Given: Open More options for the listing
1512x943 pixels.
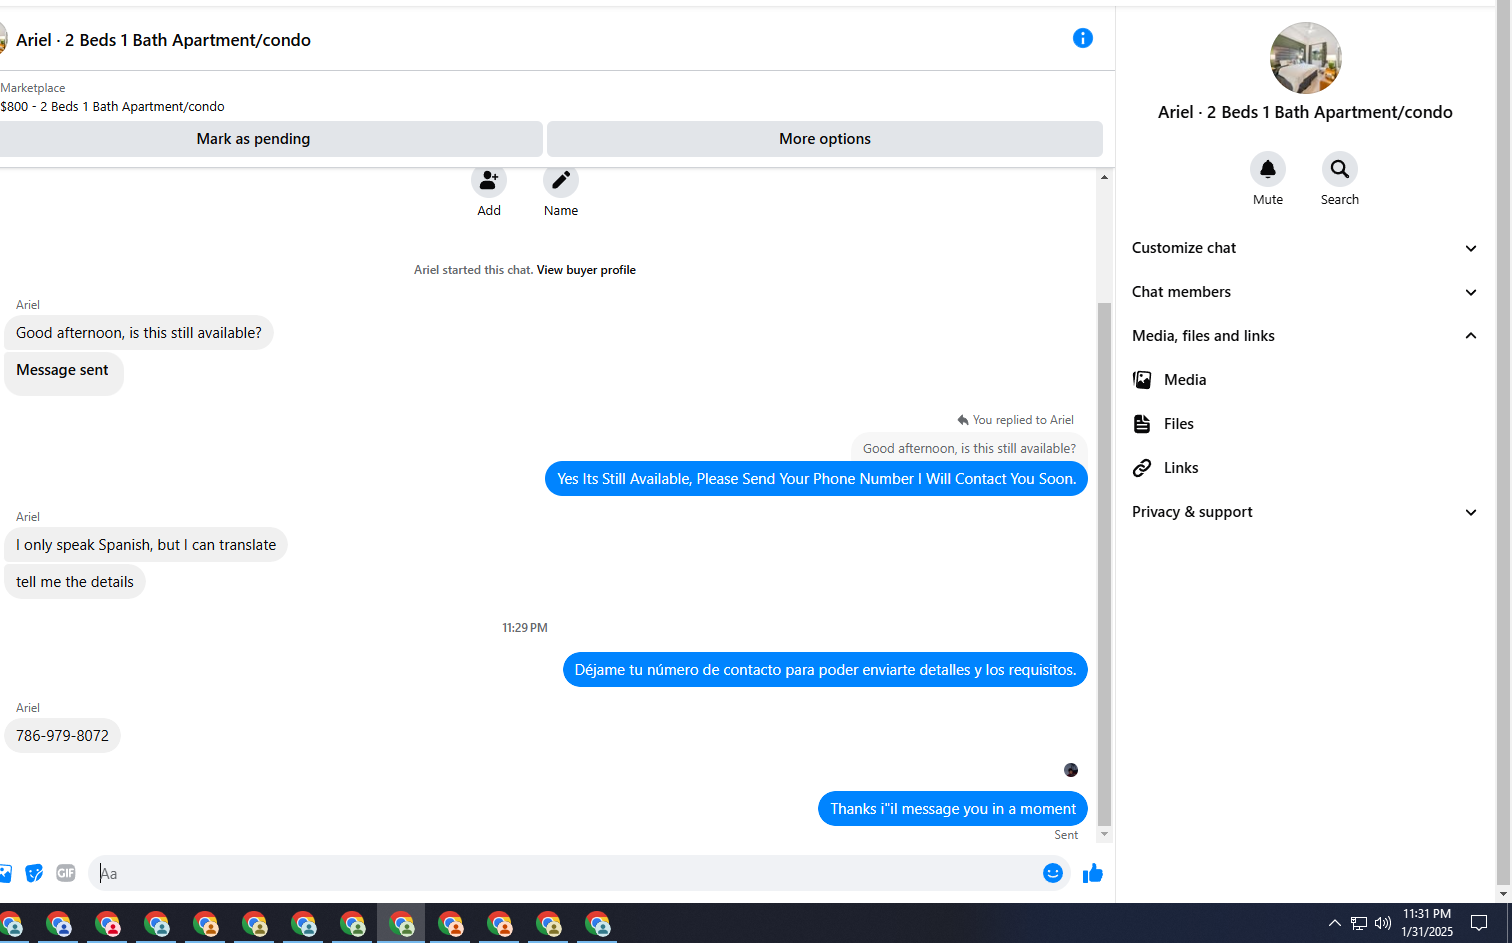Looking at the screenshot, I should click(x=825, y=139).
